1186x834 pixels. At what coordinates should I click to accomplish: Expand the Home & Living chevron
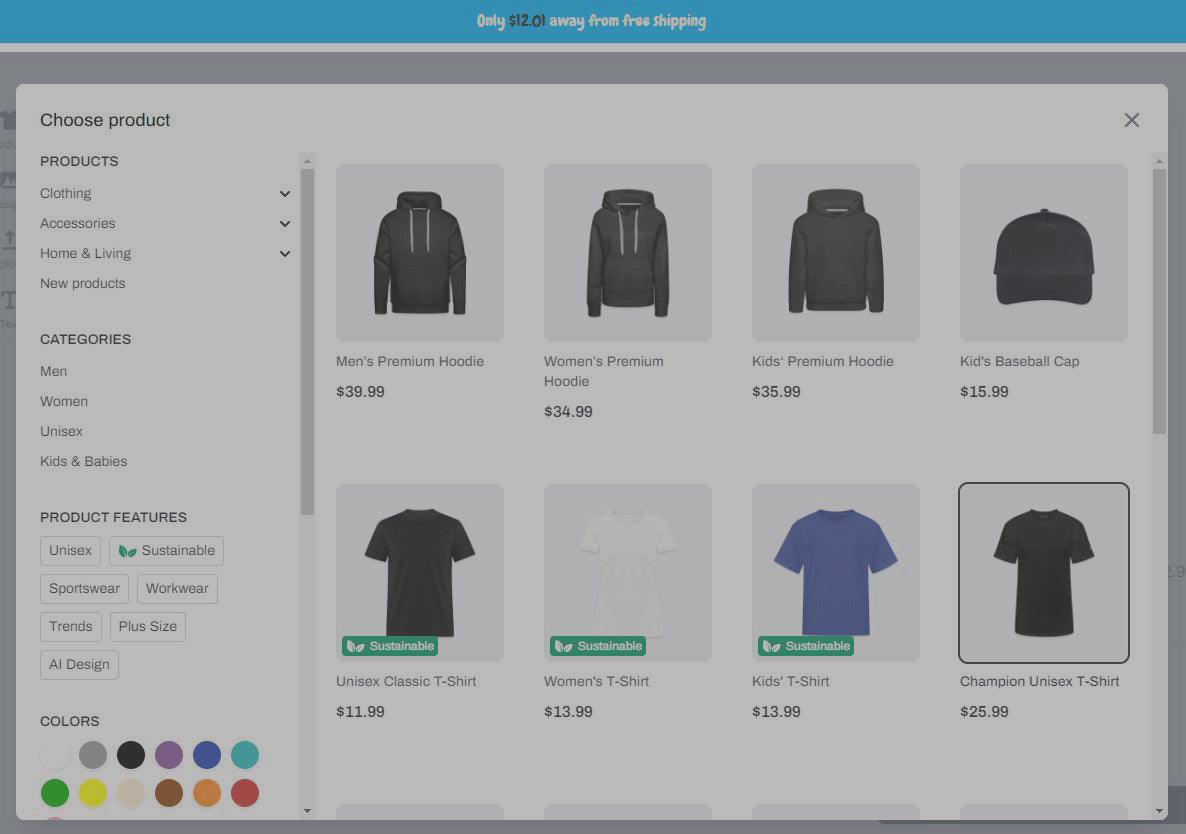(284, 254)
